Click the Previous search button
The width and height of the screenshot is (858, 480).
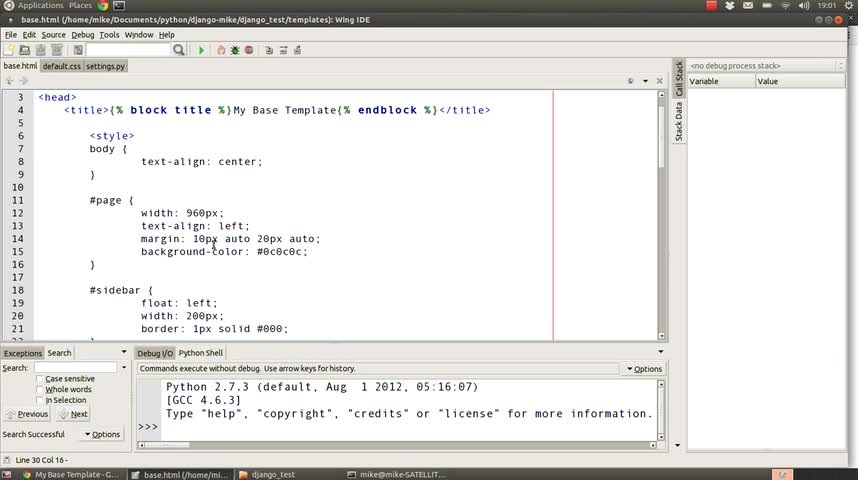[27, 414]
